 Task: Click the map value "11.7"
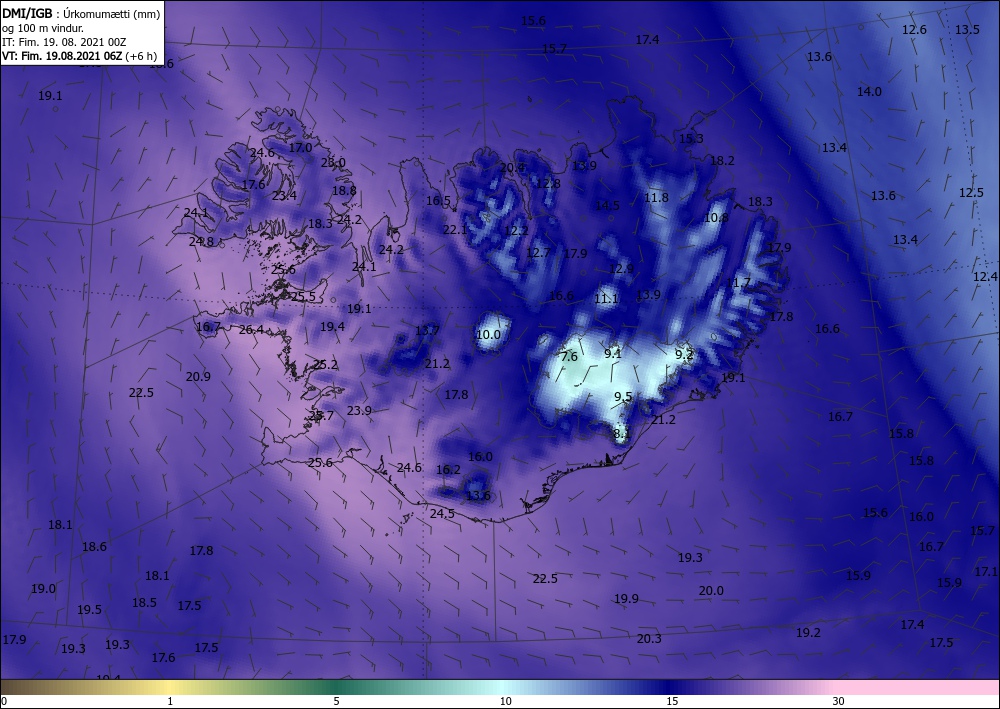pos(738,282)
